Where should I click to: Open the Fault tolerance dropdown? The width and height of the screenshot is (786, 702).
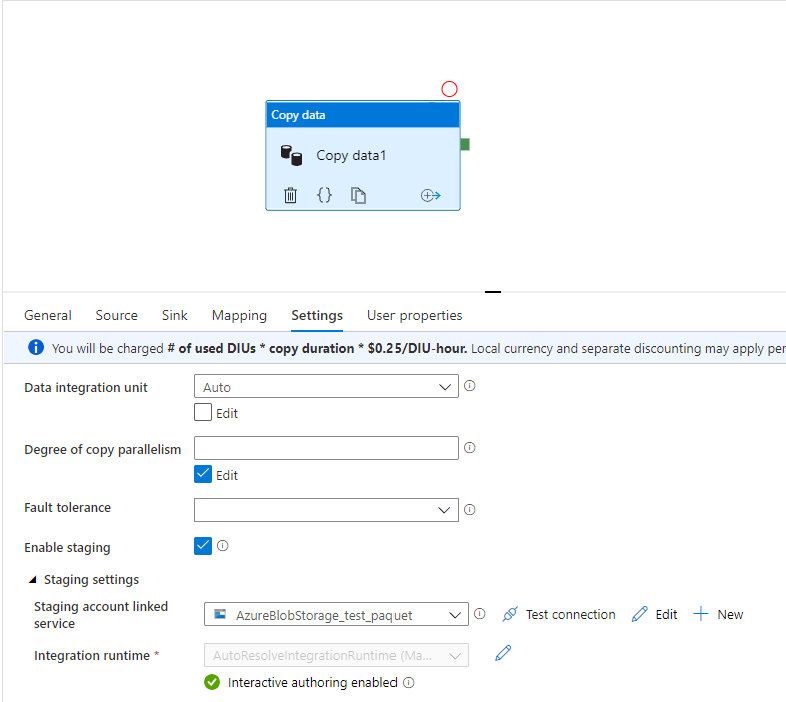coord(326,510)
